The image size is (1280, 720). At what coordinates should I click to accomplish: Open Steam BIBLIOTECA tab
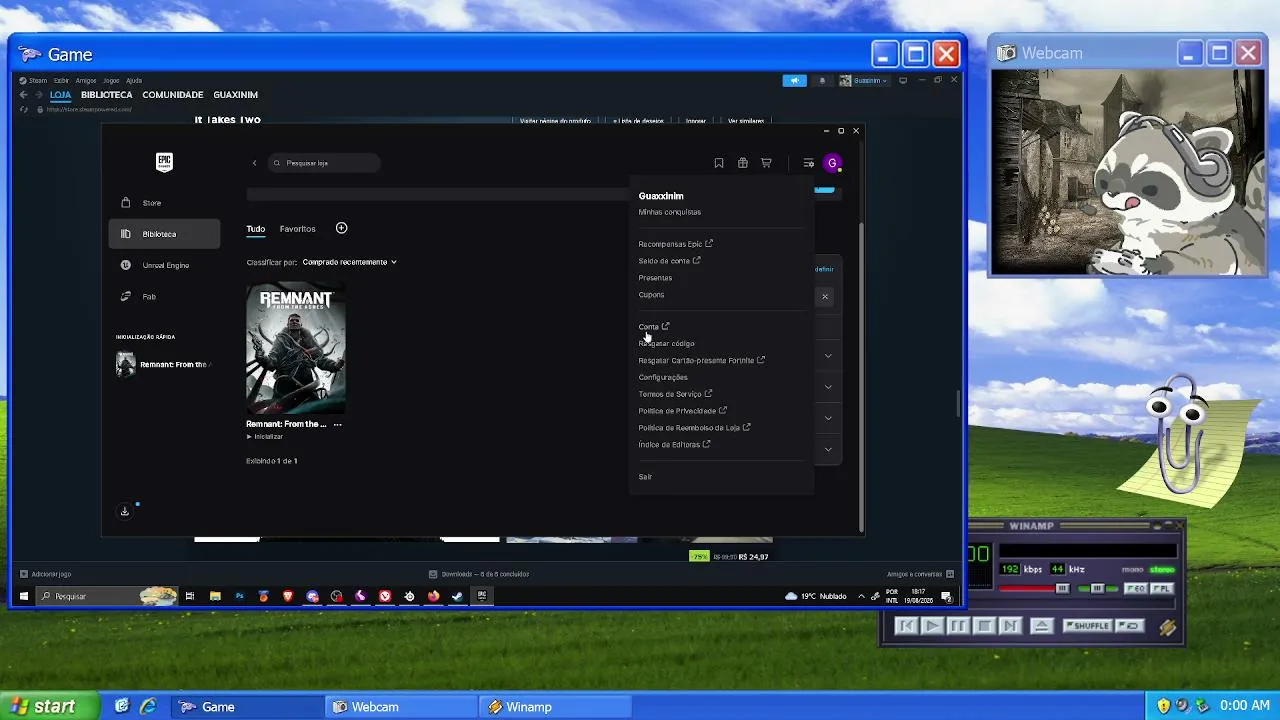point(107,95)
